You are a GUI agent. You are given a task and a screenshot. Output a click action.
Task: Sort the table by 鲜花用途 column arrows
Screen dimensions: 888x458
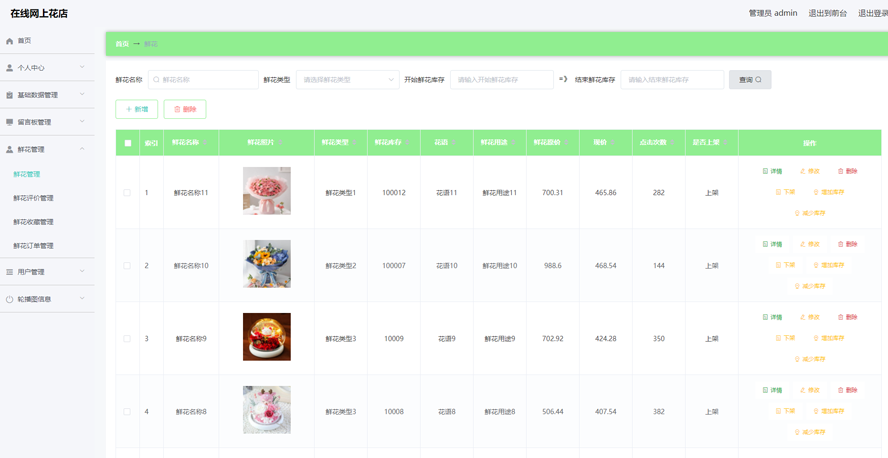(513, 143)
